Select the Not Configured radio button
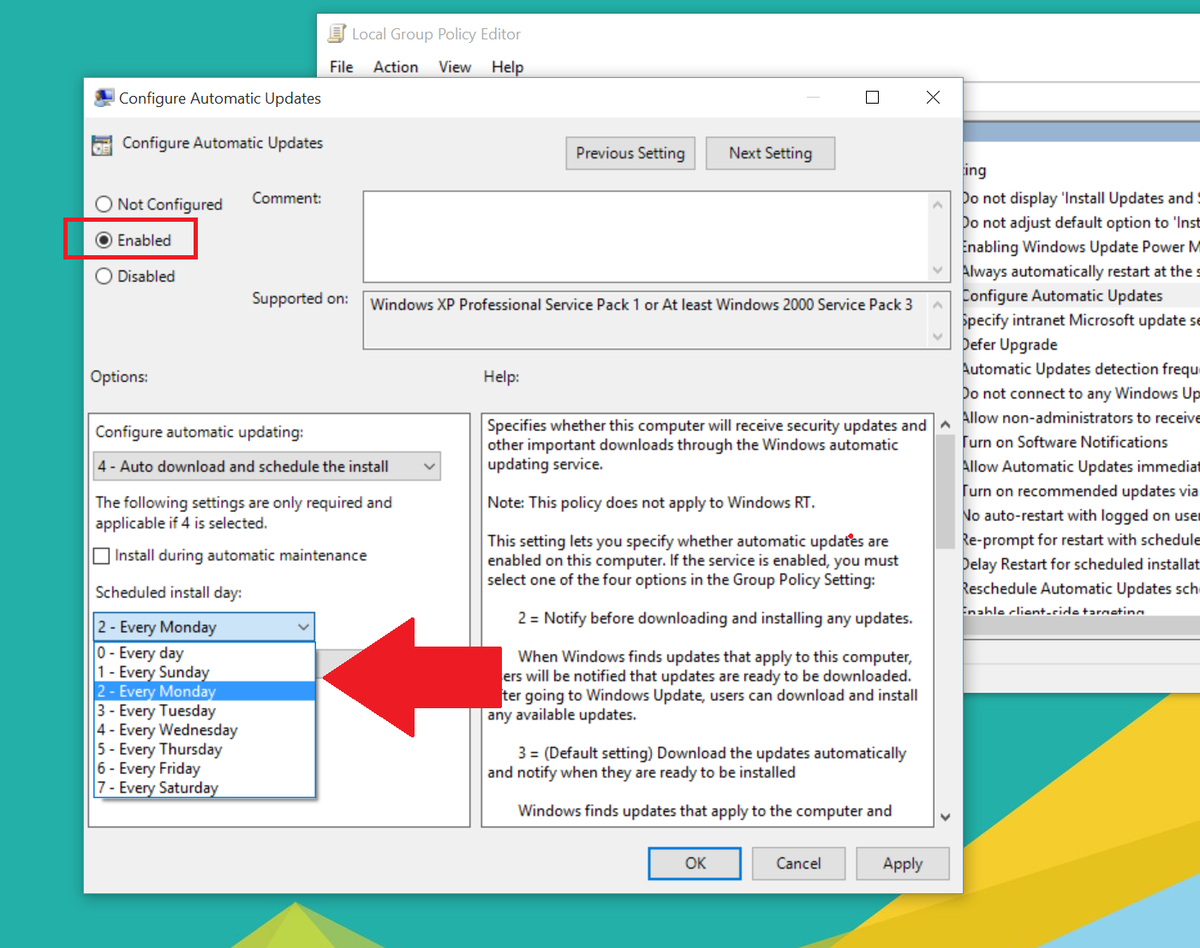 pyautogui.click(x=104, y=204)
